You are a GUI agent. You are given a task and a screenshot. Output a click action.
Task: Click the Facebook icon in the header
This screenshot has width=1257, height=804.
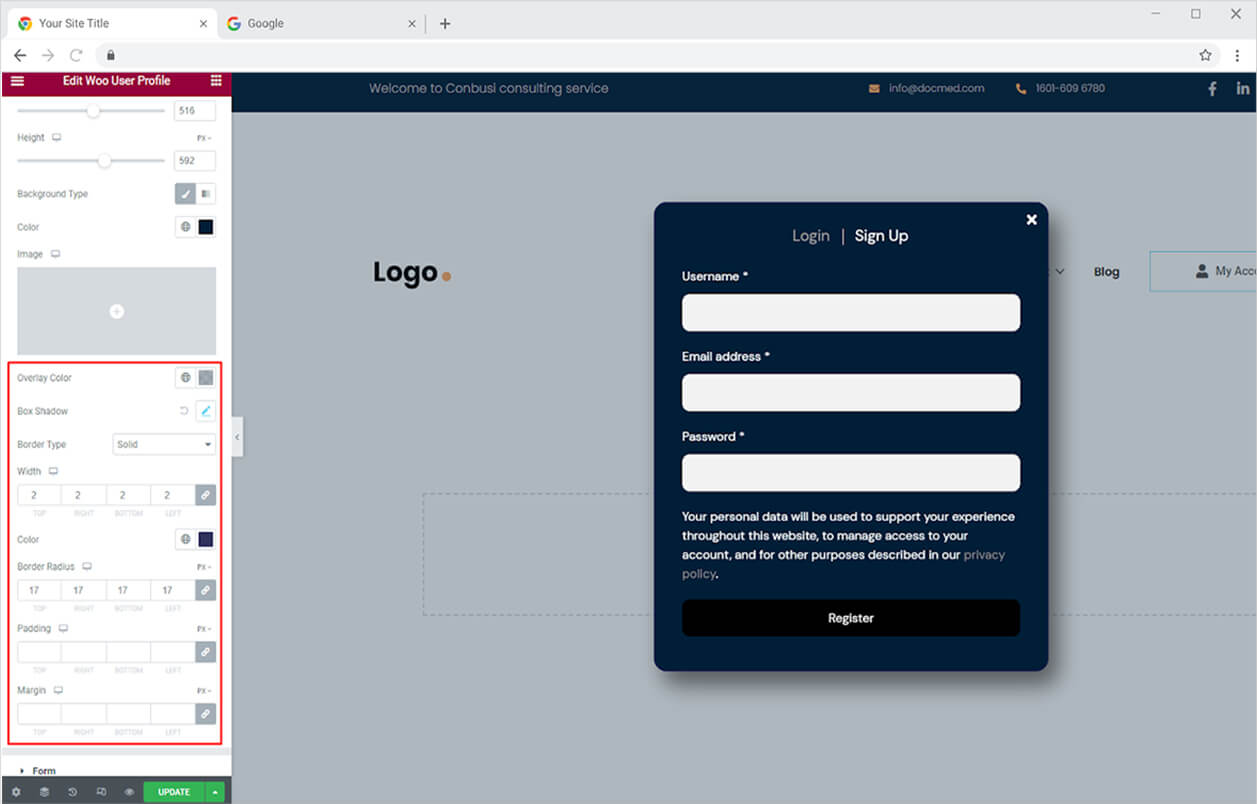pyautogui.click(x=1212, y=89)
